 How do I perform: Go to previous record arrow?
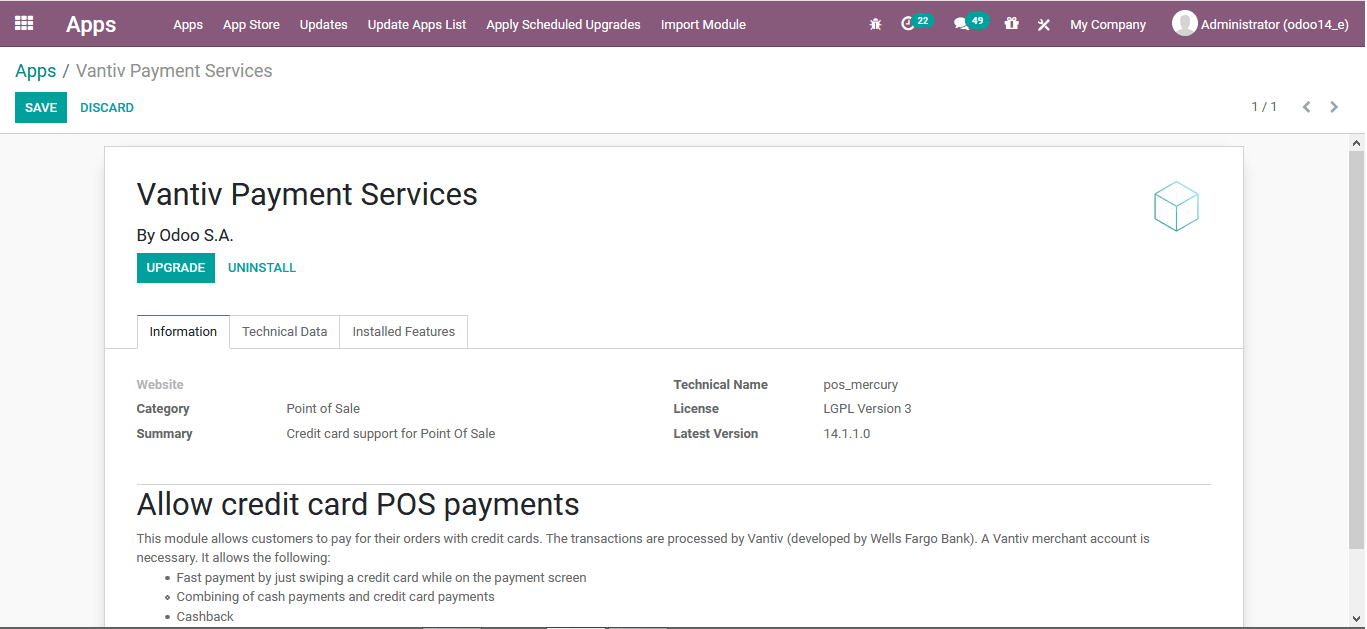tap(1306, 107)
